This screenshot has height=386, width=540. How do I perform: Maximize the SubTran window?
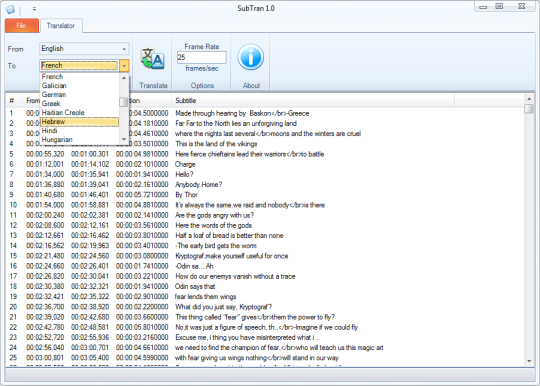coord(499,7)
